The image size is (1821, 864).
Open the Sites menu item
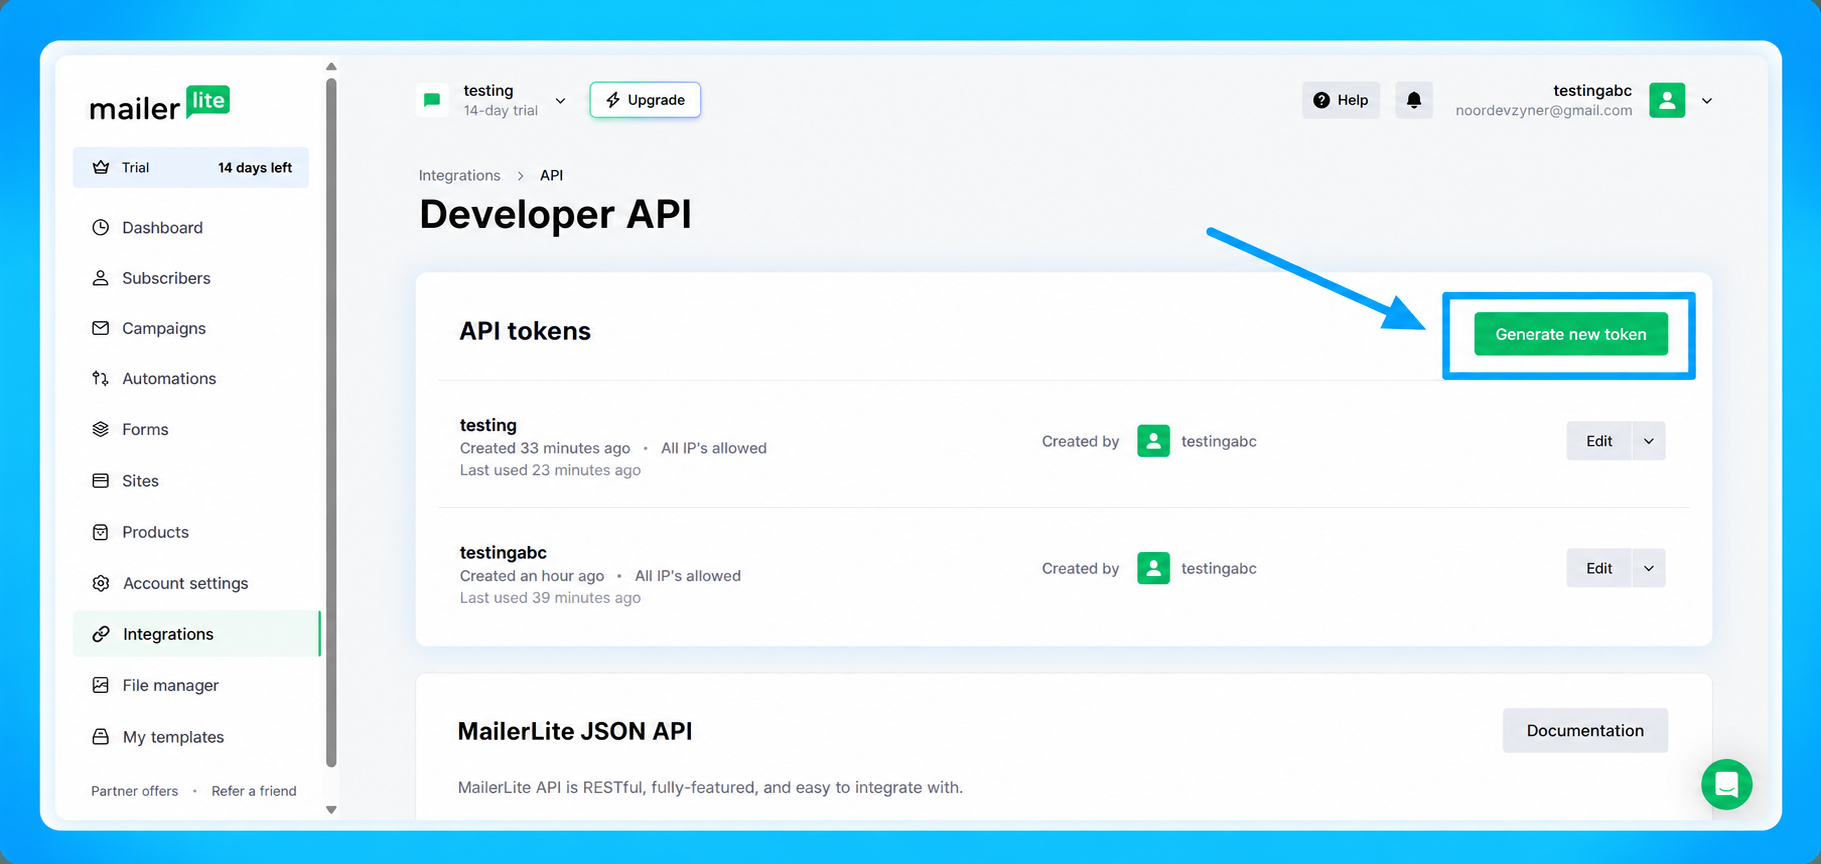pos(140,481)
